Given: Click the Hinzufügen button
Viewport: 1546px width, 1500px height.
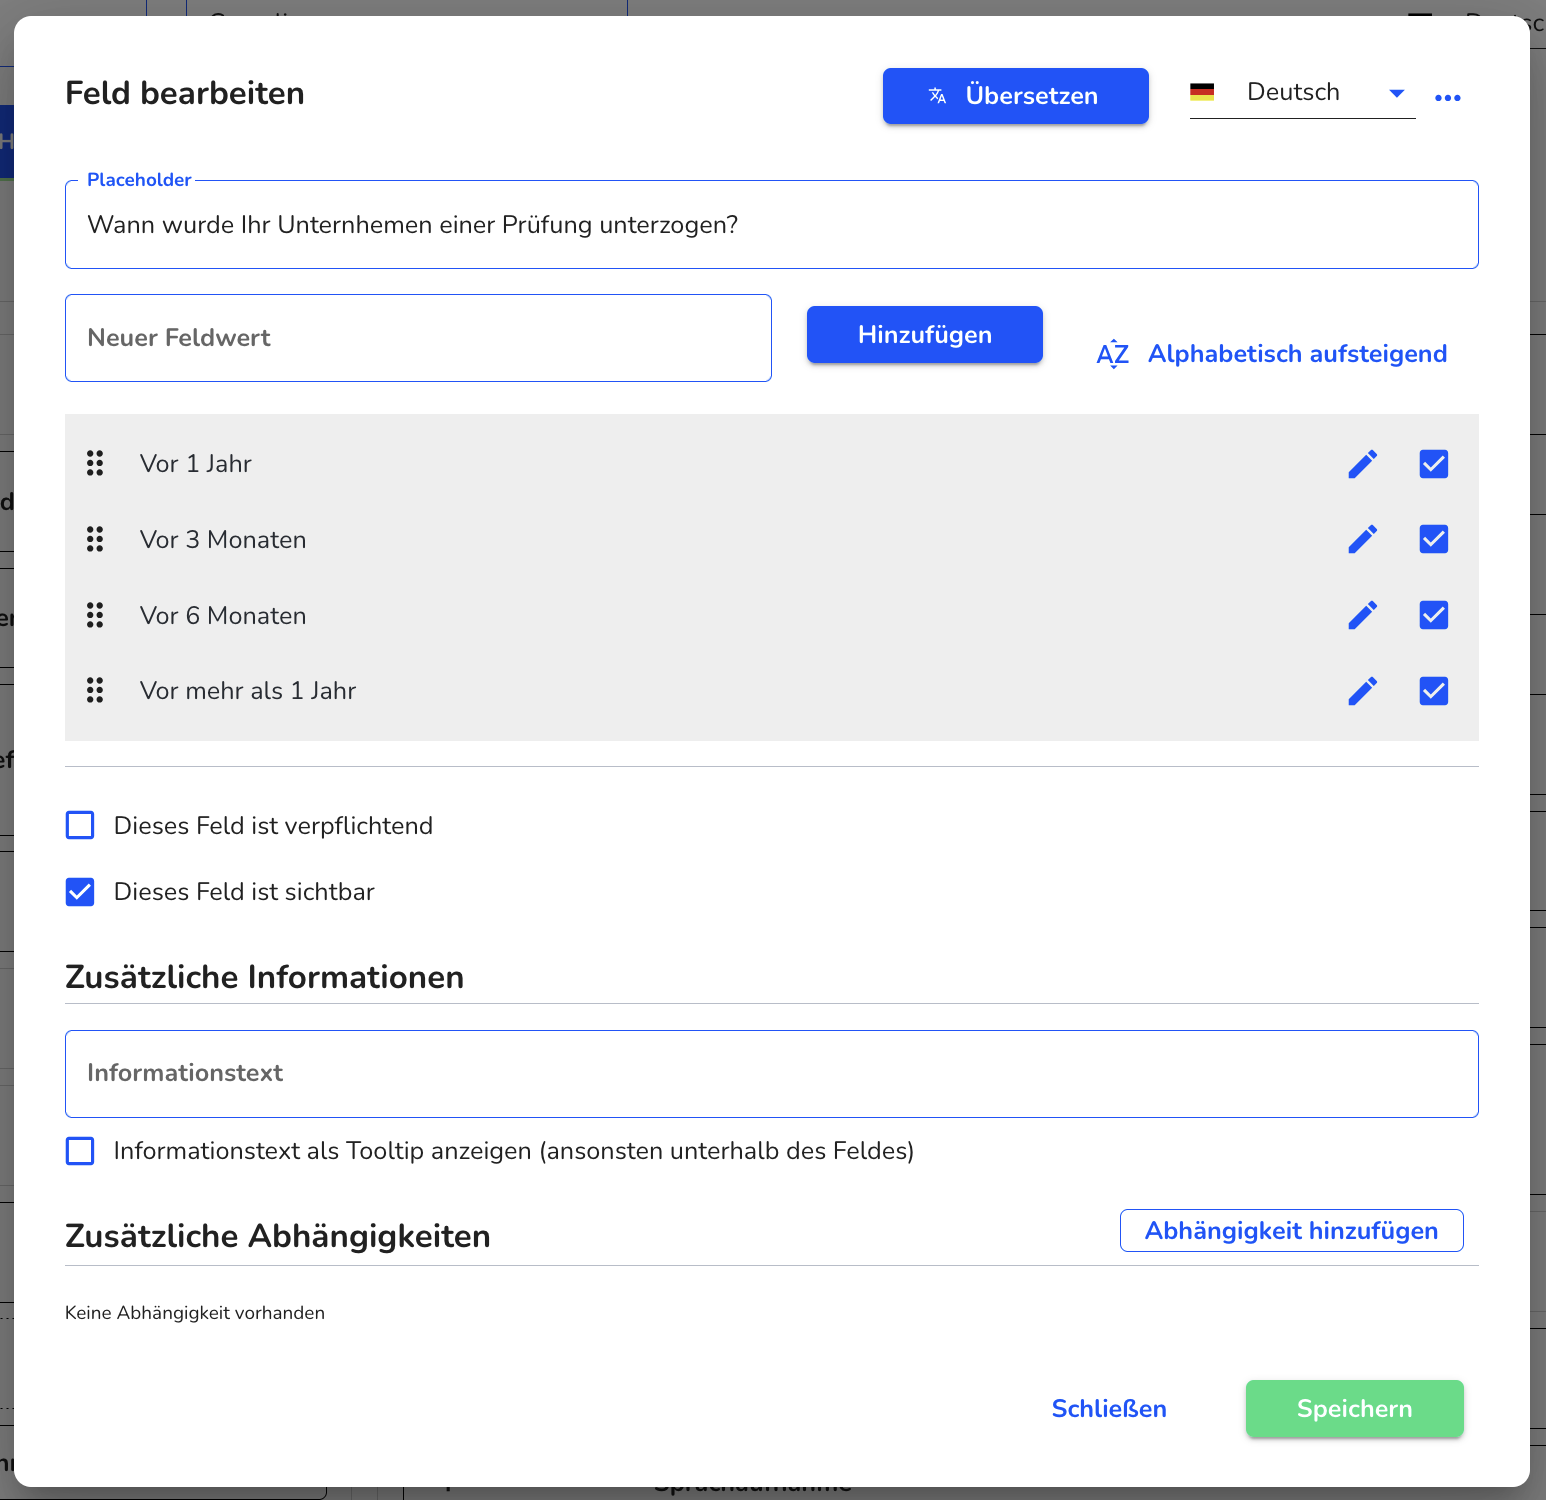Looking at the screenshot, I should 924,335.
